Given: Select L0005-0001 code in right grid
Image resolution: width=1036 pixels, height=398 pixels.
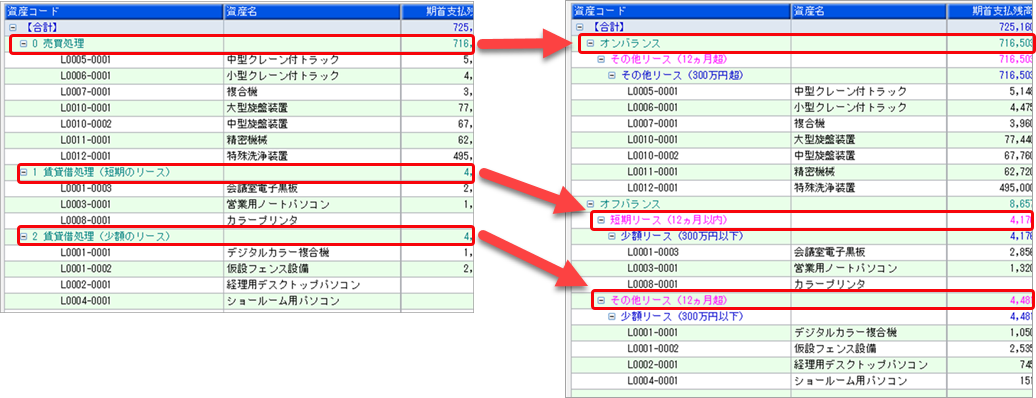Looking at the screenshot, I should click(x=652, y=91).
